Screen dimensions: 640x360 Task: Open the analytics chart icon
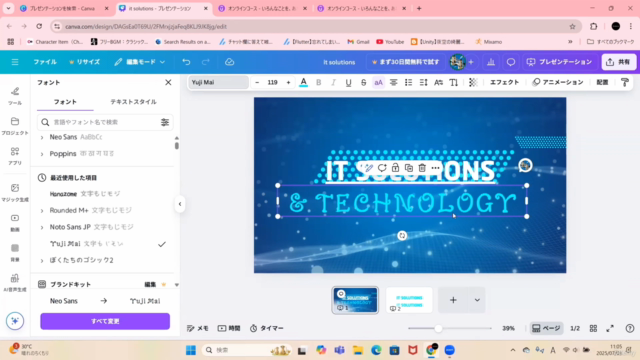491,62
